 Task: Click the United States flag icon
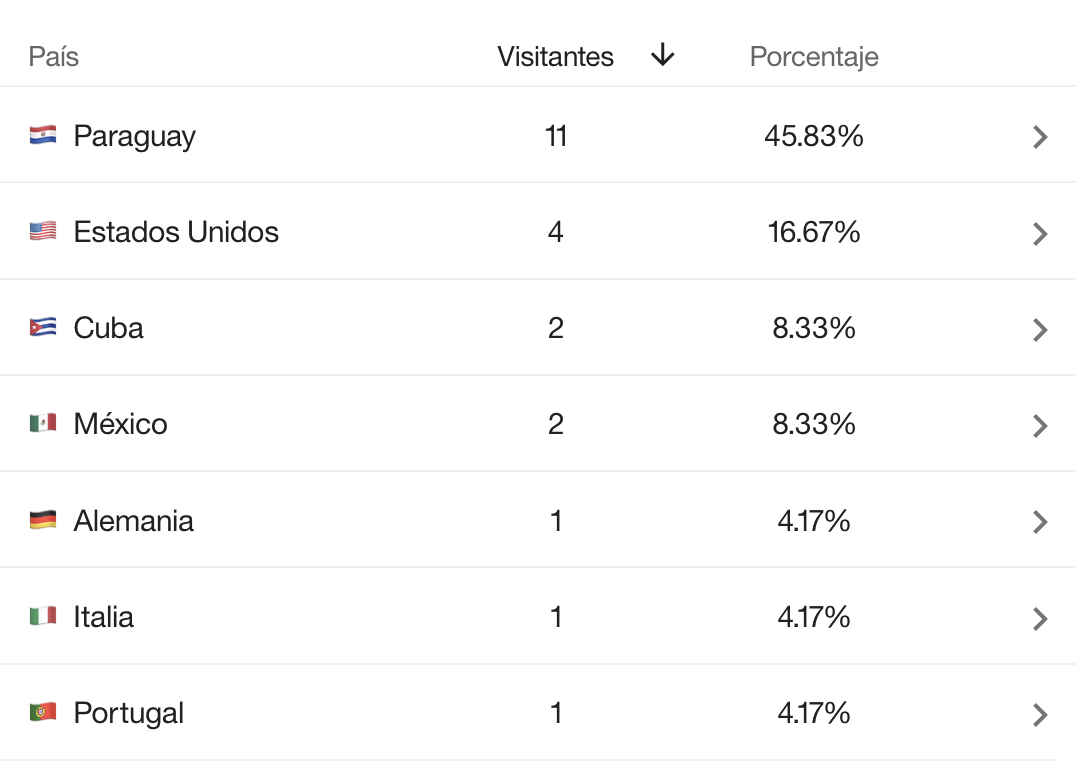click(x=43, y=232)
